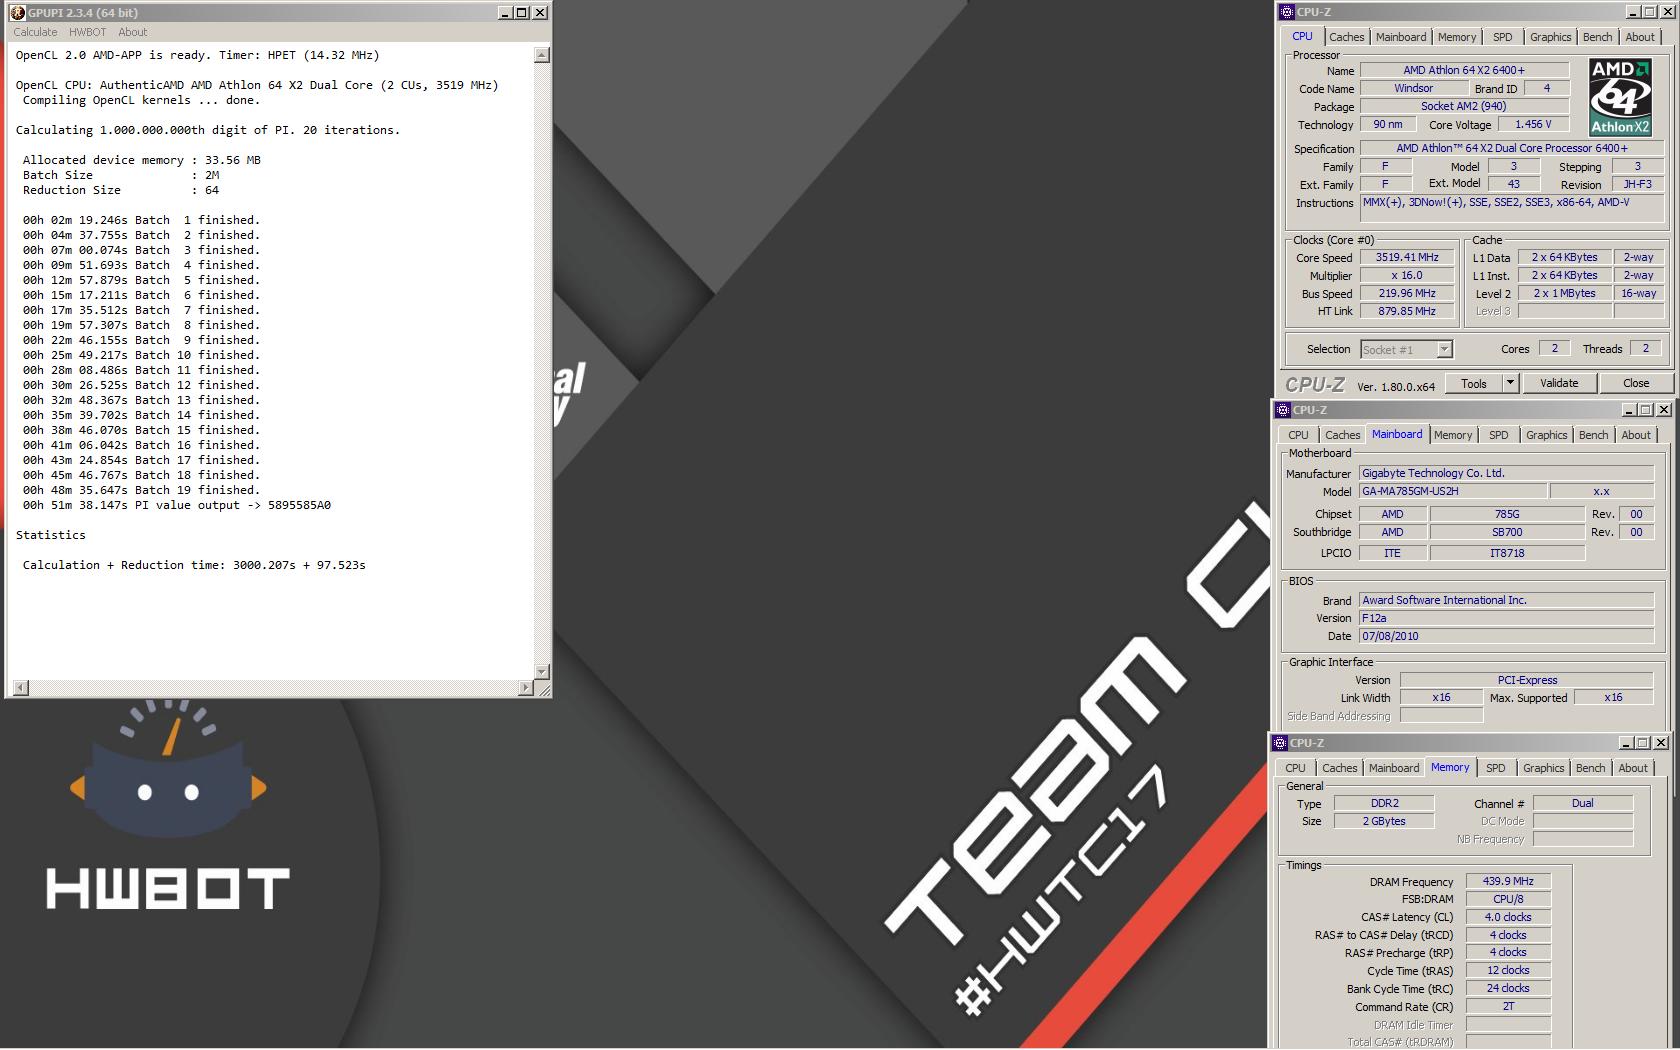
Task: Select motherboard model GA-MA785GM-US2H field
Action: click(1451, 491)
